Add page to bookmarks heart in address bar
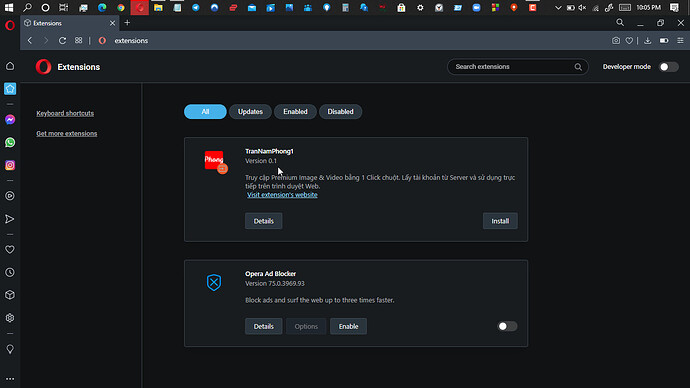690x388 pixels. pyautogui.click(x=629, y=40)
